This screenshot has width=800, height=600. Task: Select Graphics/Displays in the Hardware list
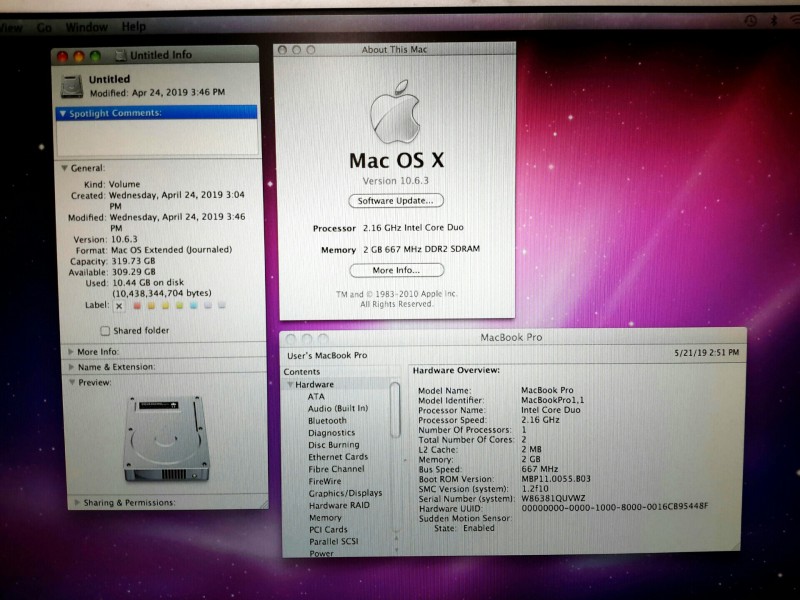345,493
